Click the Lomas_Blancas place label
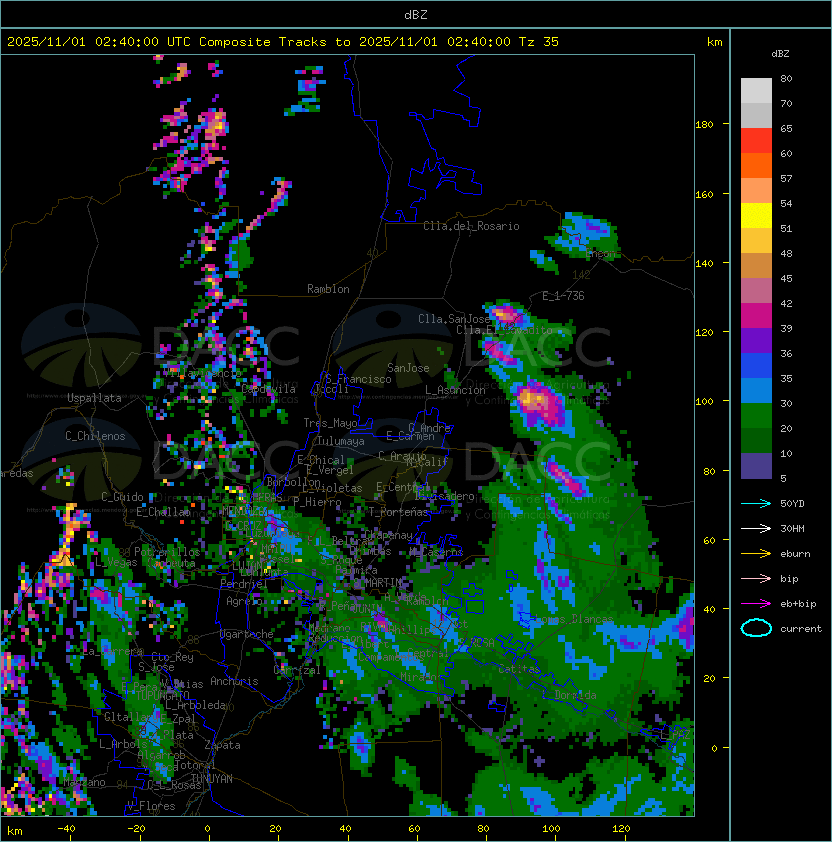 pos(574,619)
